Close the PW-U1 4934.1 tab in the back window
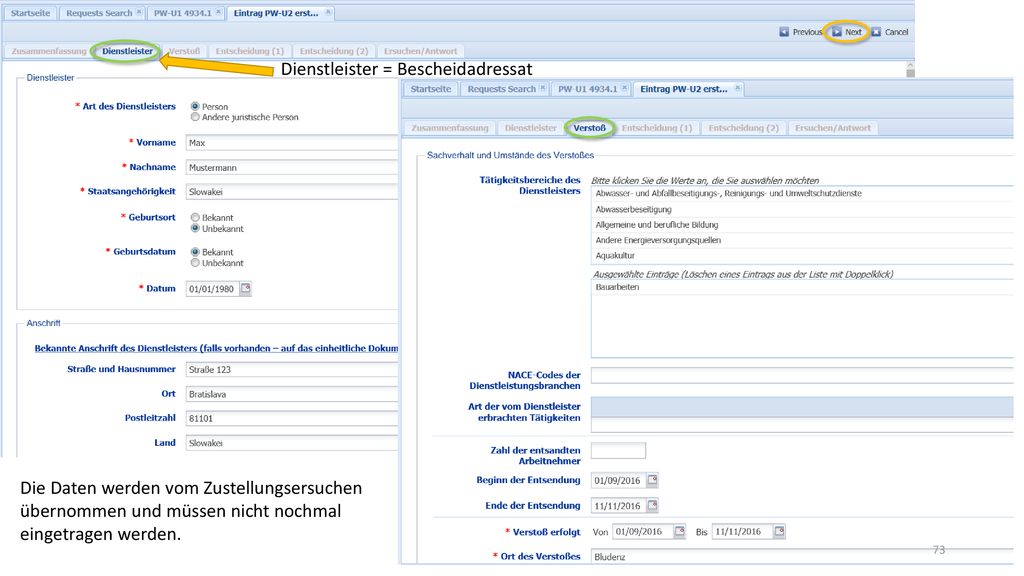 [x=218, y=12]
